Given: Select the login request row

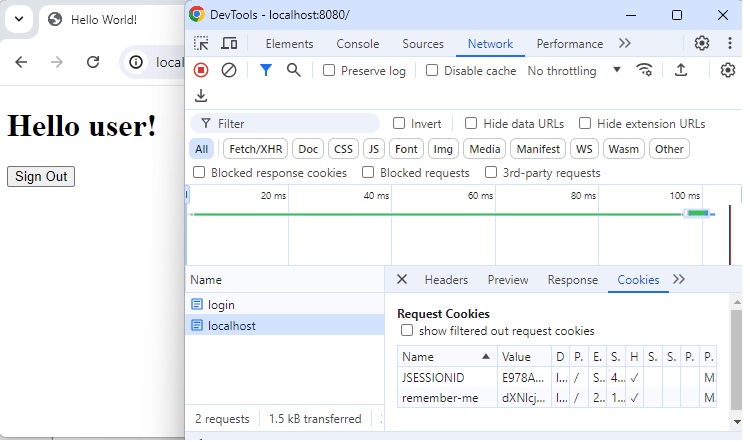Looking at the screenshot, I should [221, 304].
